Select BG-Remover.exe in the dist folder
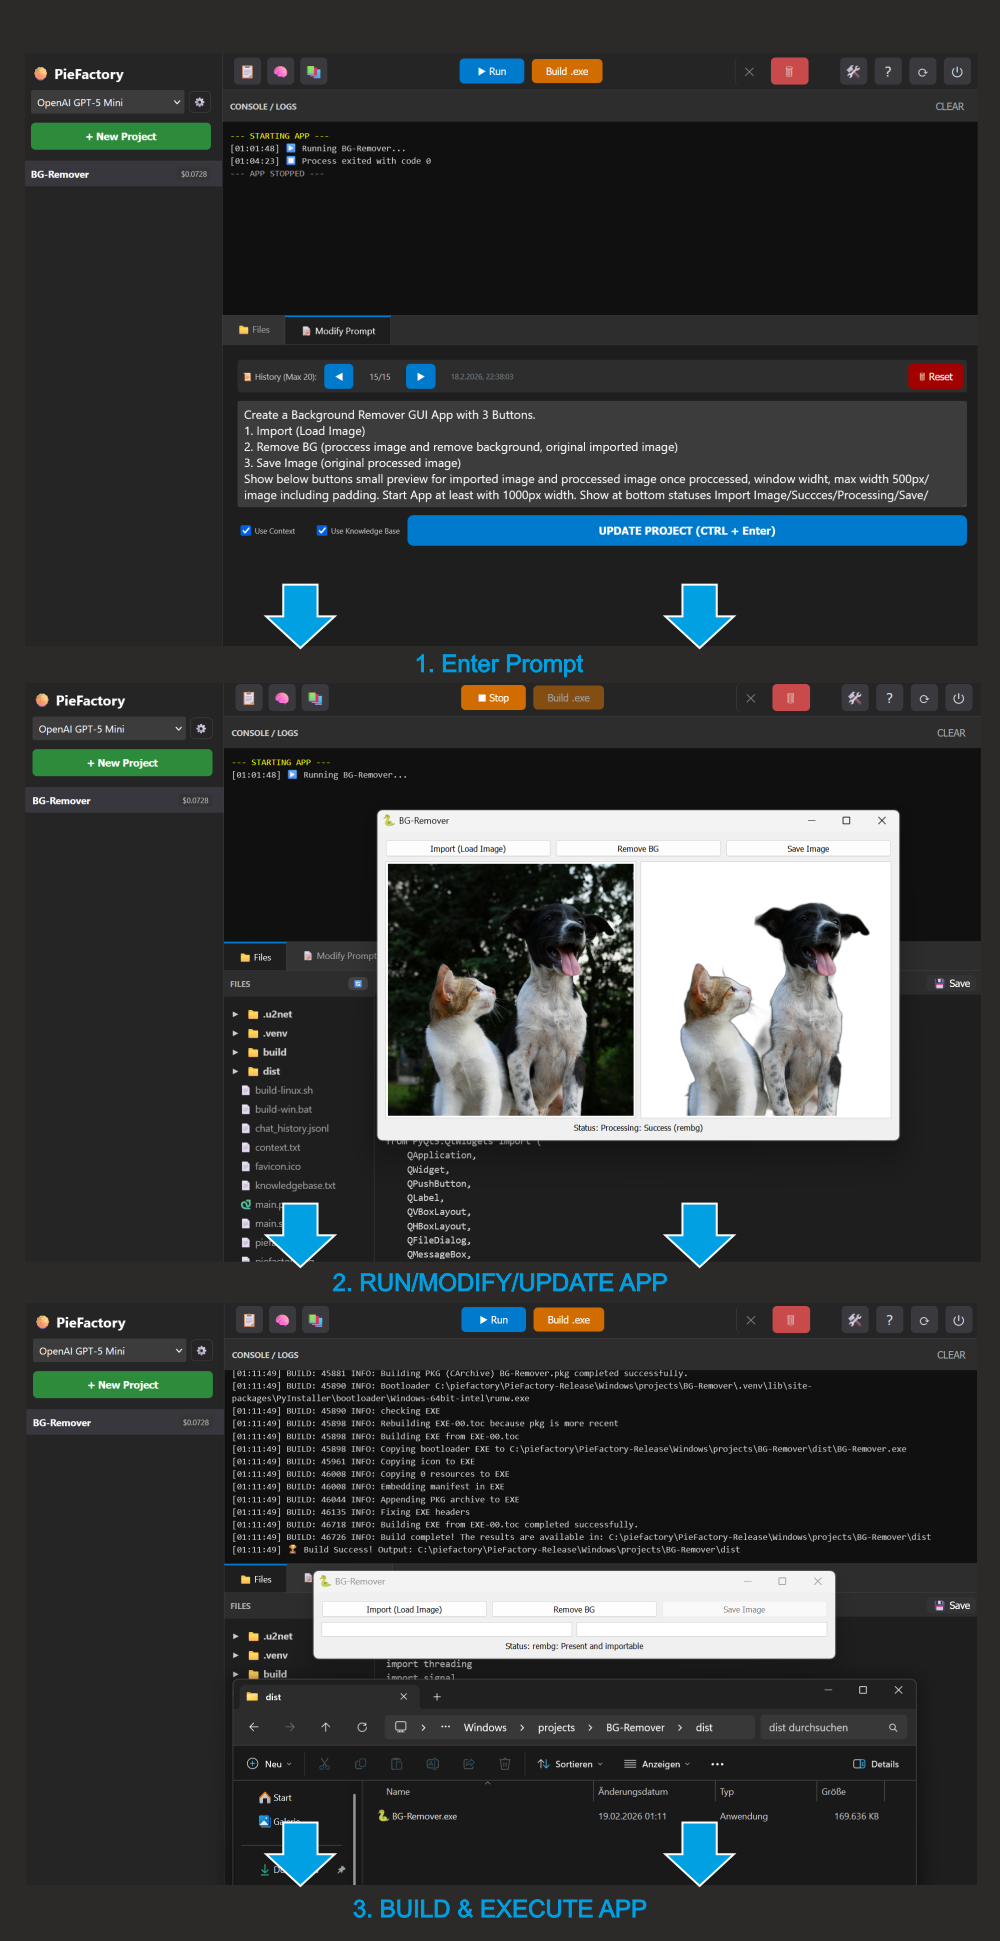Viewport: 1000px width, 1941px height. pos(423,1816)
